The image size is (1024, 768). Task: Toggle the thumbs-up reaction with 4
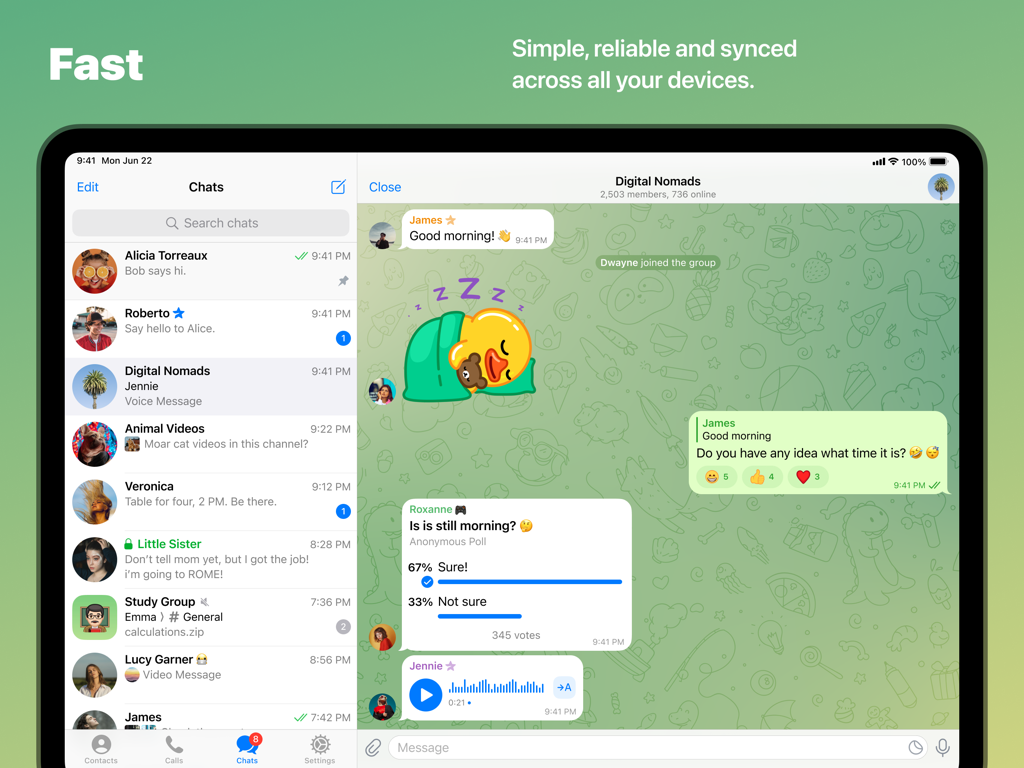761,477
